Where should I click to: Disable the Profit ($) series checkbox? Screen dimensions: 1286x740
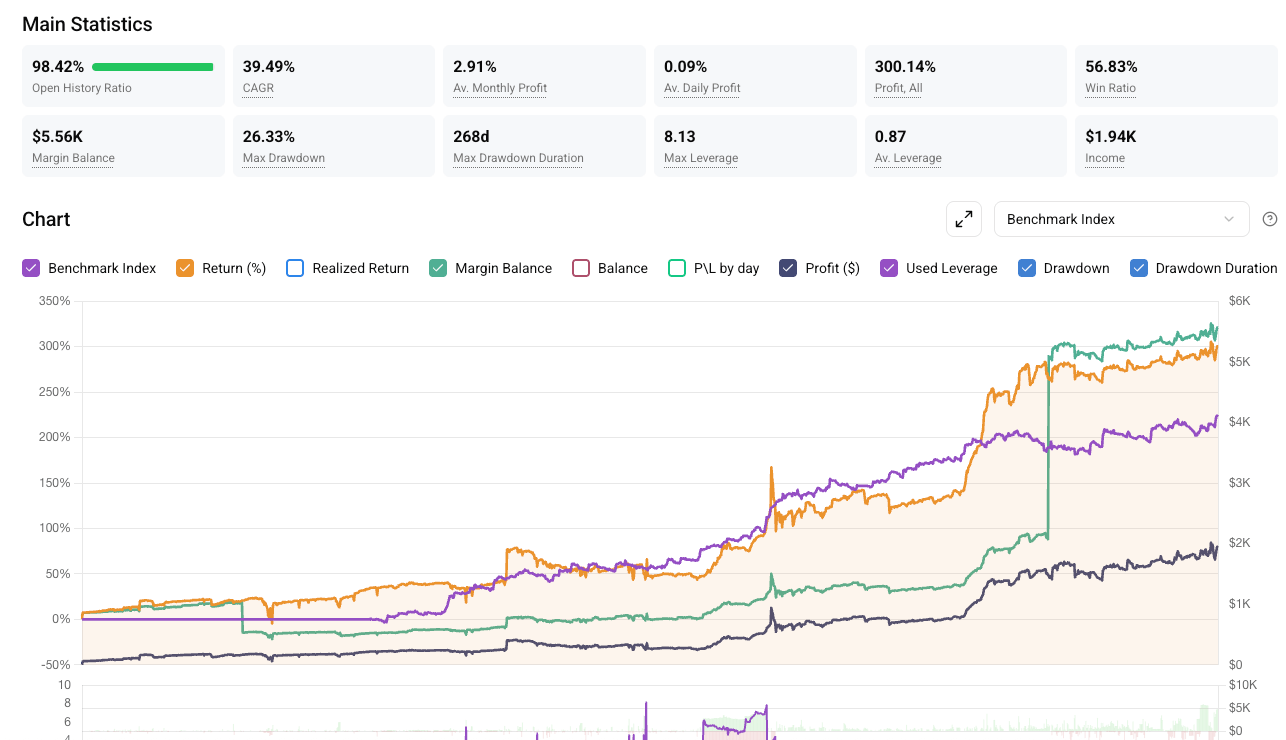788,268
